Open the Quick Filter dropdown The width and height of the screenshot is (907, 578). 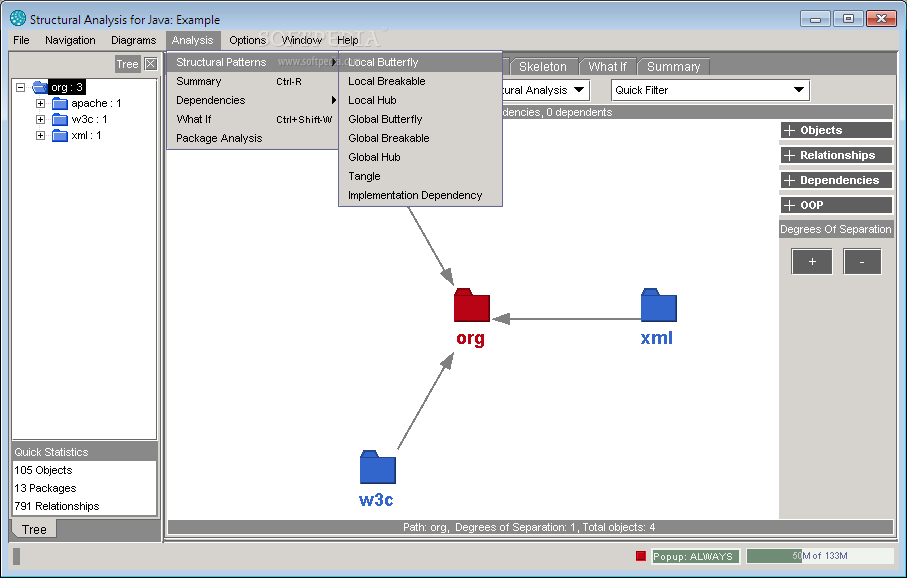click(x=710, y=90)
